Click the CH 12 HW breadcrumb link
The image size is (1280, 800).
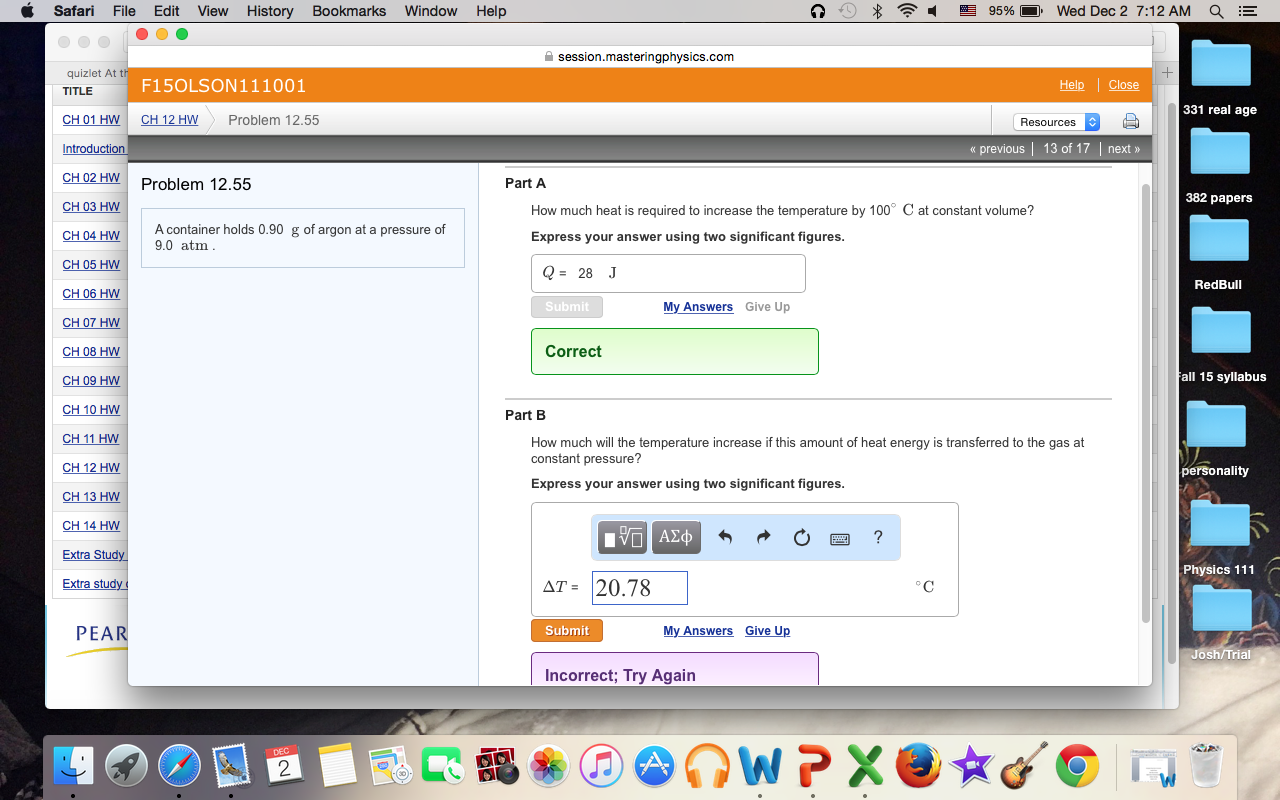click(x=169, y=120)
